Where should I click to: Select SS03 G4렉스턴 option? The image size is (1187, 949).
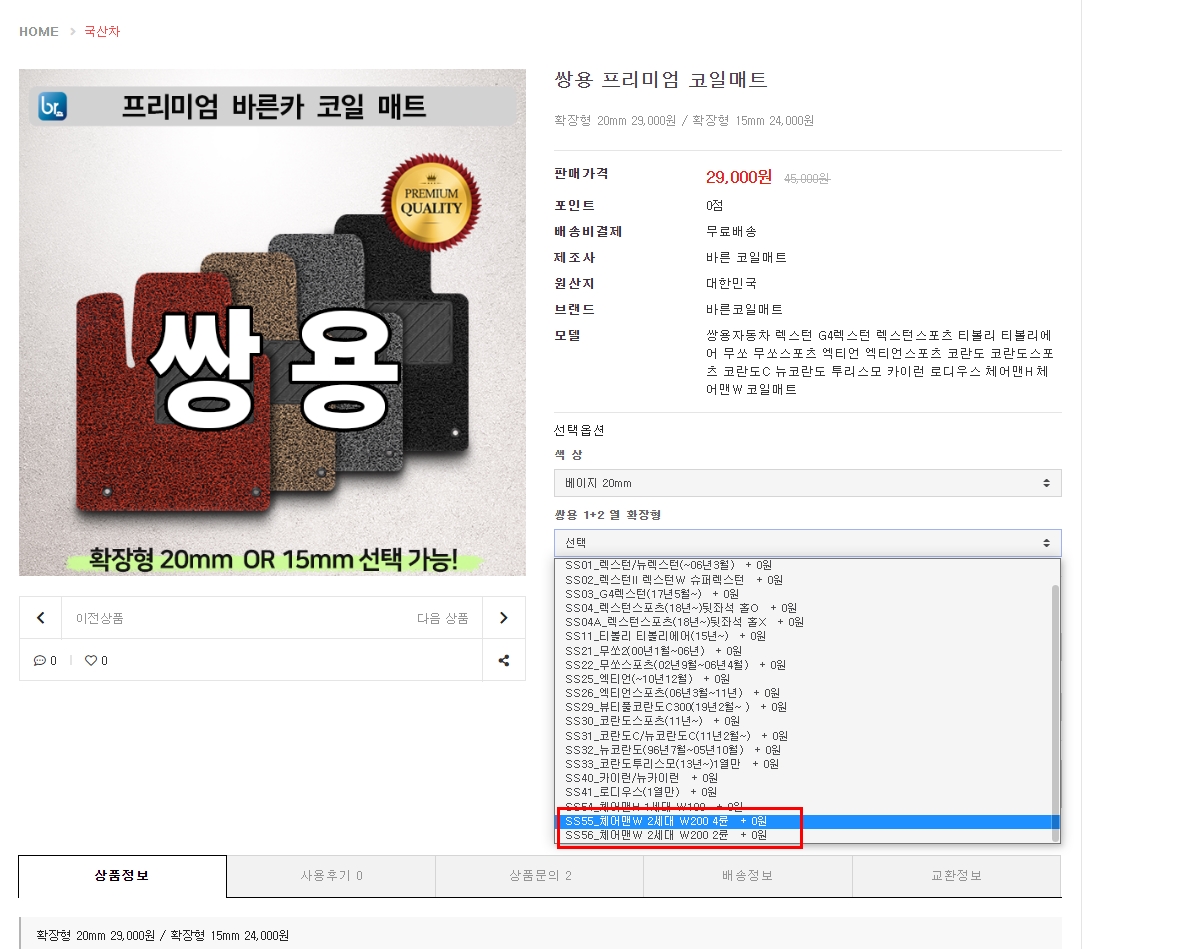(x=652, y=594)
